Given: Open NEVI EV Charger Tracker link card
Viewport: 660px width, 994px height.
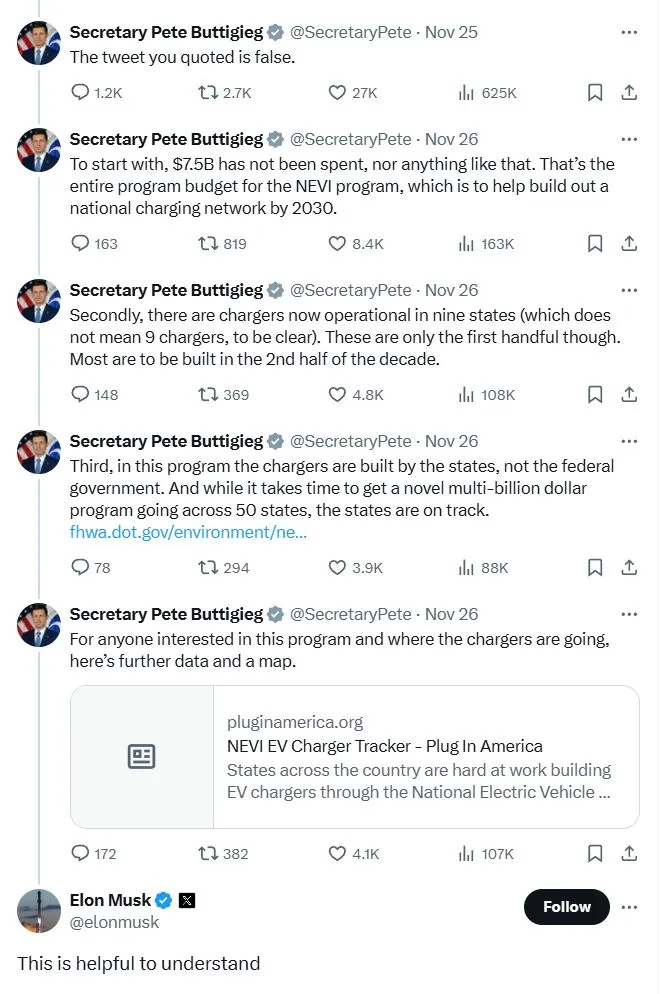Looking at the screenshot, I should [x=355, y=757].
